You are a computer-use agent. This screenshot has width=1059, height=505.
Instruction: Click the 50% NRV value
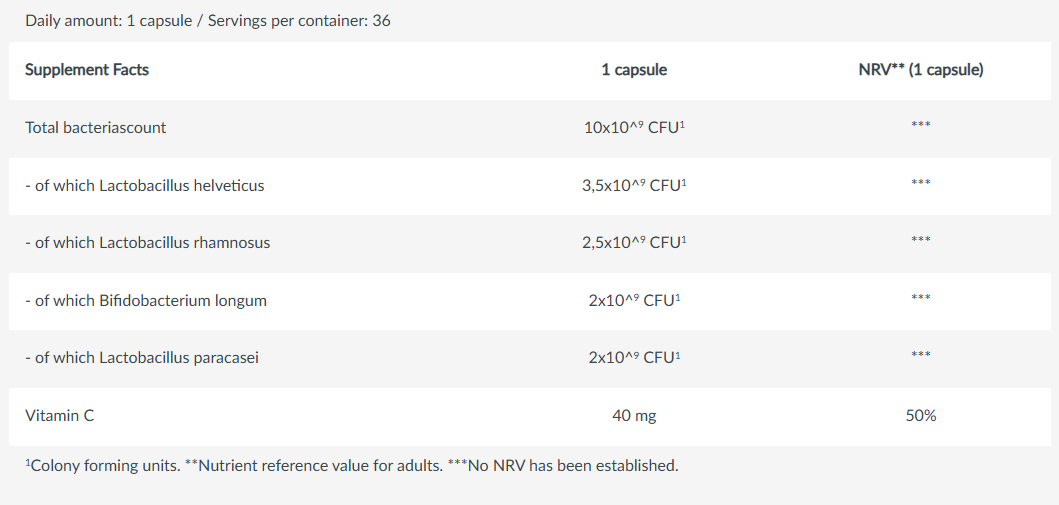[921, 415]
